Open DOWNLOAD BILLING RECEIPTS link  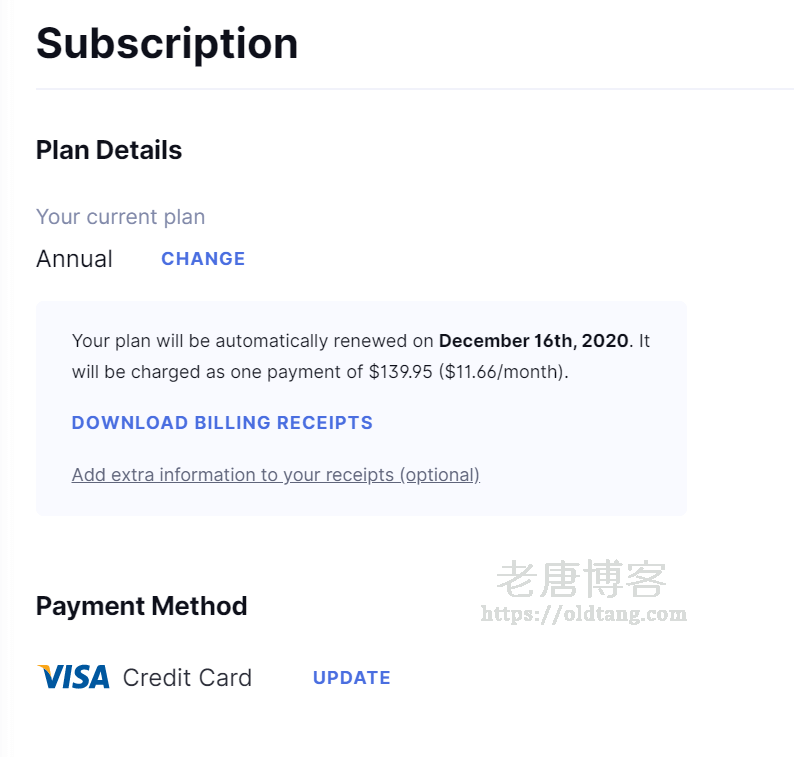coord(222,423)
